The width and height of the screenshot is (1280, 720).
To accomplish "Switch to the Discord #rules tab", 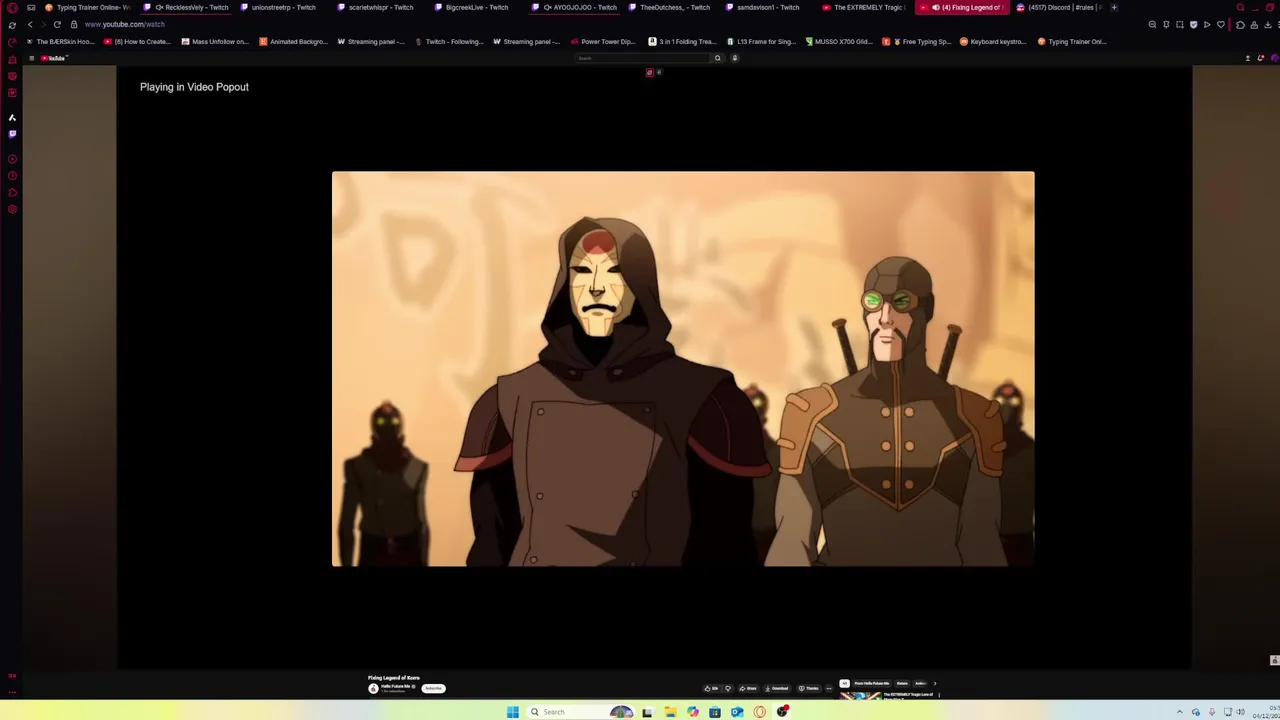I will (1060, 8).
